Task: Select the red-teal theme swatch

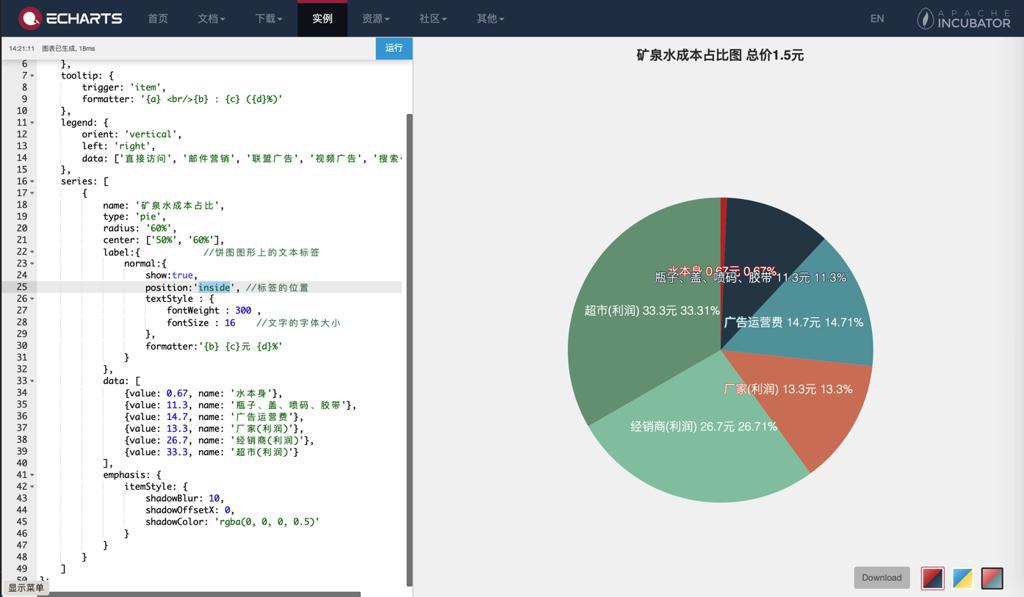Action: [x=992, y=577]
